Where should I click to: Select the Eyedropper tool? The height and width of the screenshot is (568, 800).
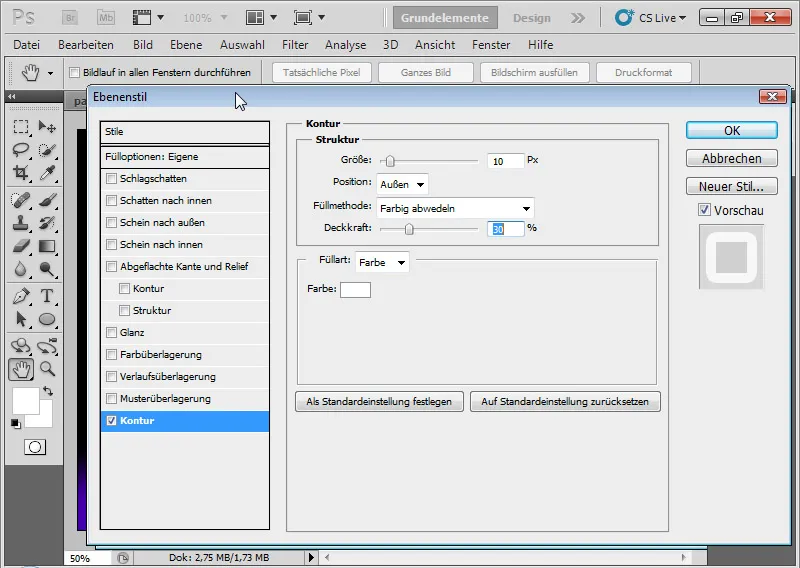[47, 172]
